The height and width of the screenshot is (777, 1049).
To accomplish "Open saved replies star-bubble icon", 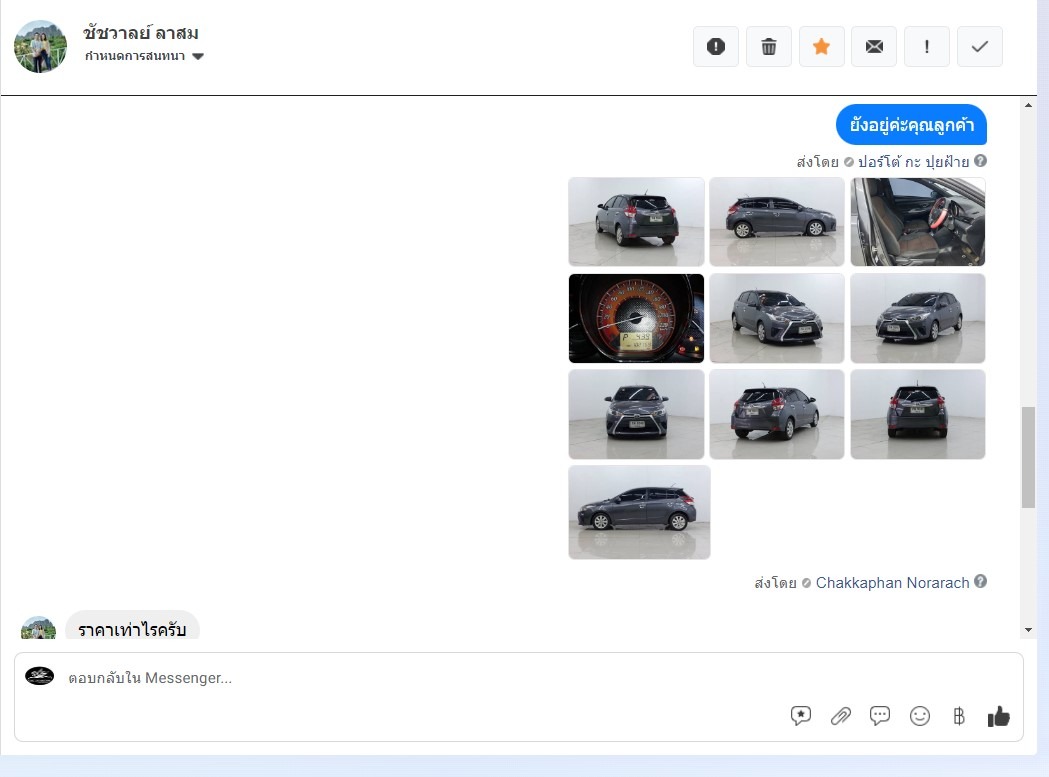I will click(801, 716).
